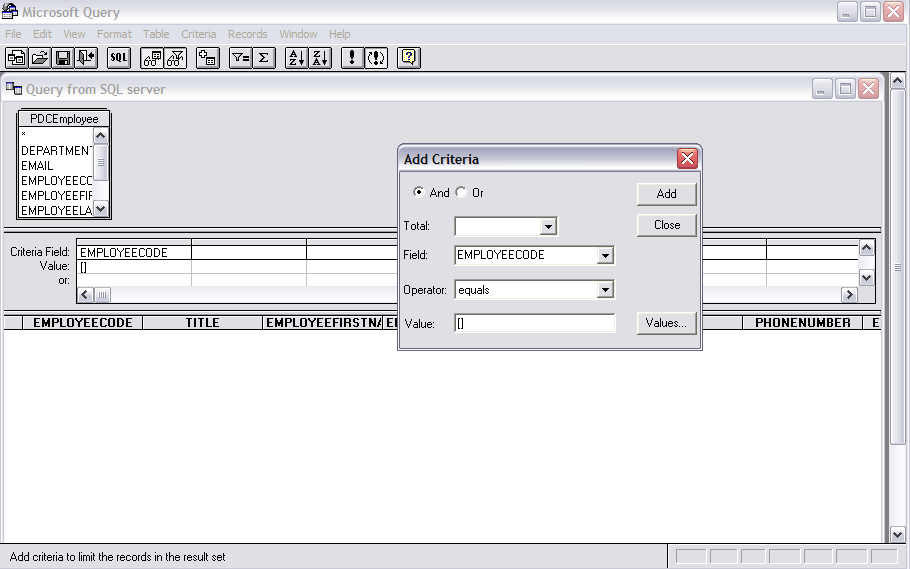Open the Help menu
910x569 pixels.
(x=340, y=34)
